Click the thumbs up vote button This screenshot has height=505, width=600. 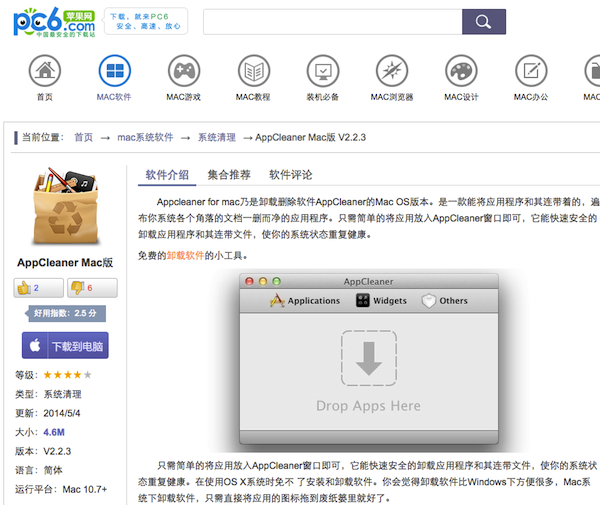39,288
